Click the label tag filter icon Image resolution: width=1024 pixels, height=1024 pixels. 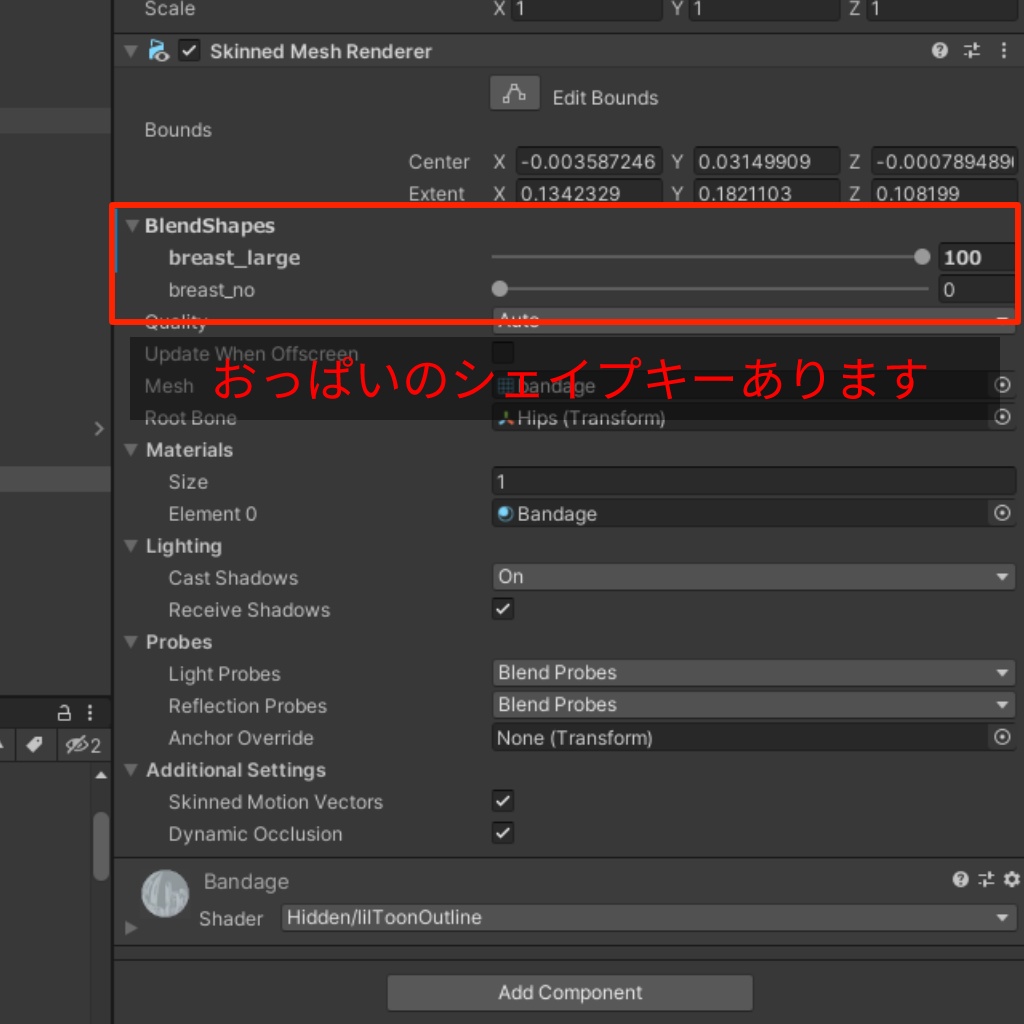pyautogui.click(x=33, y=744)
